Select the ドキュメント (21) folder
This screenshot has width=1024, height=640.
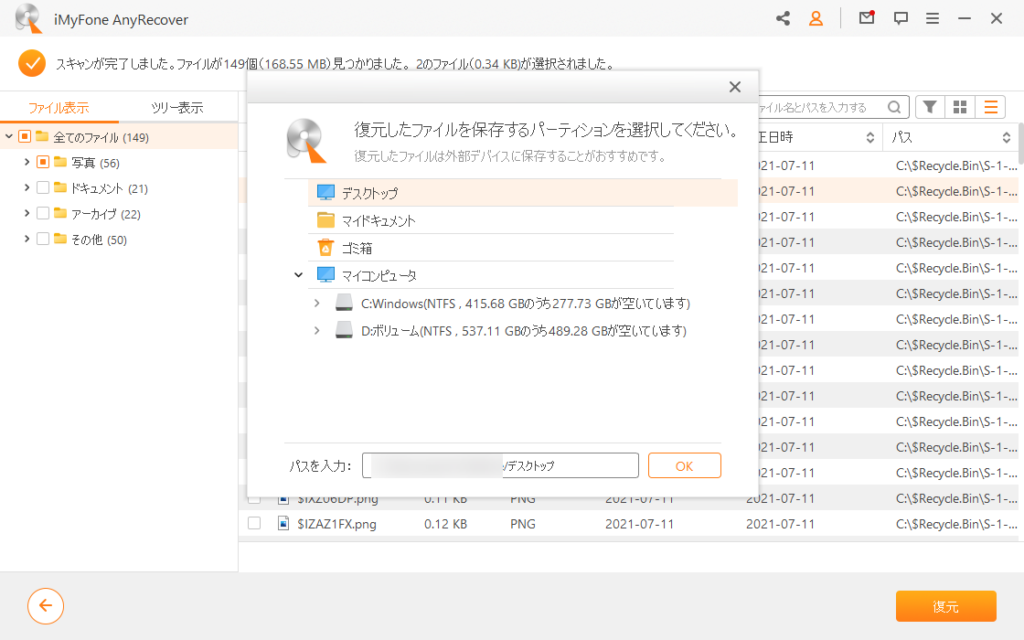[x=109, y=189]
